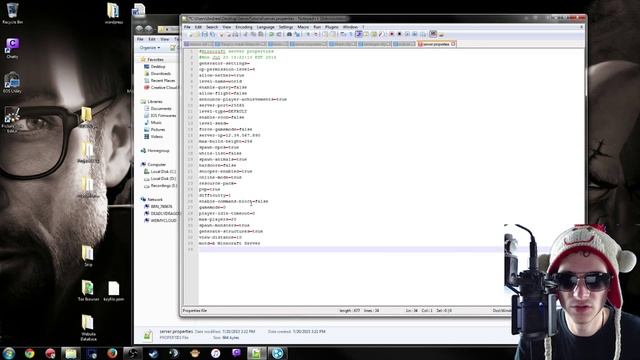Click the File Explorer taskbar button

coord(71,353)
